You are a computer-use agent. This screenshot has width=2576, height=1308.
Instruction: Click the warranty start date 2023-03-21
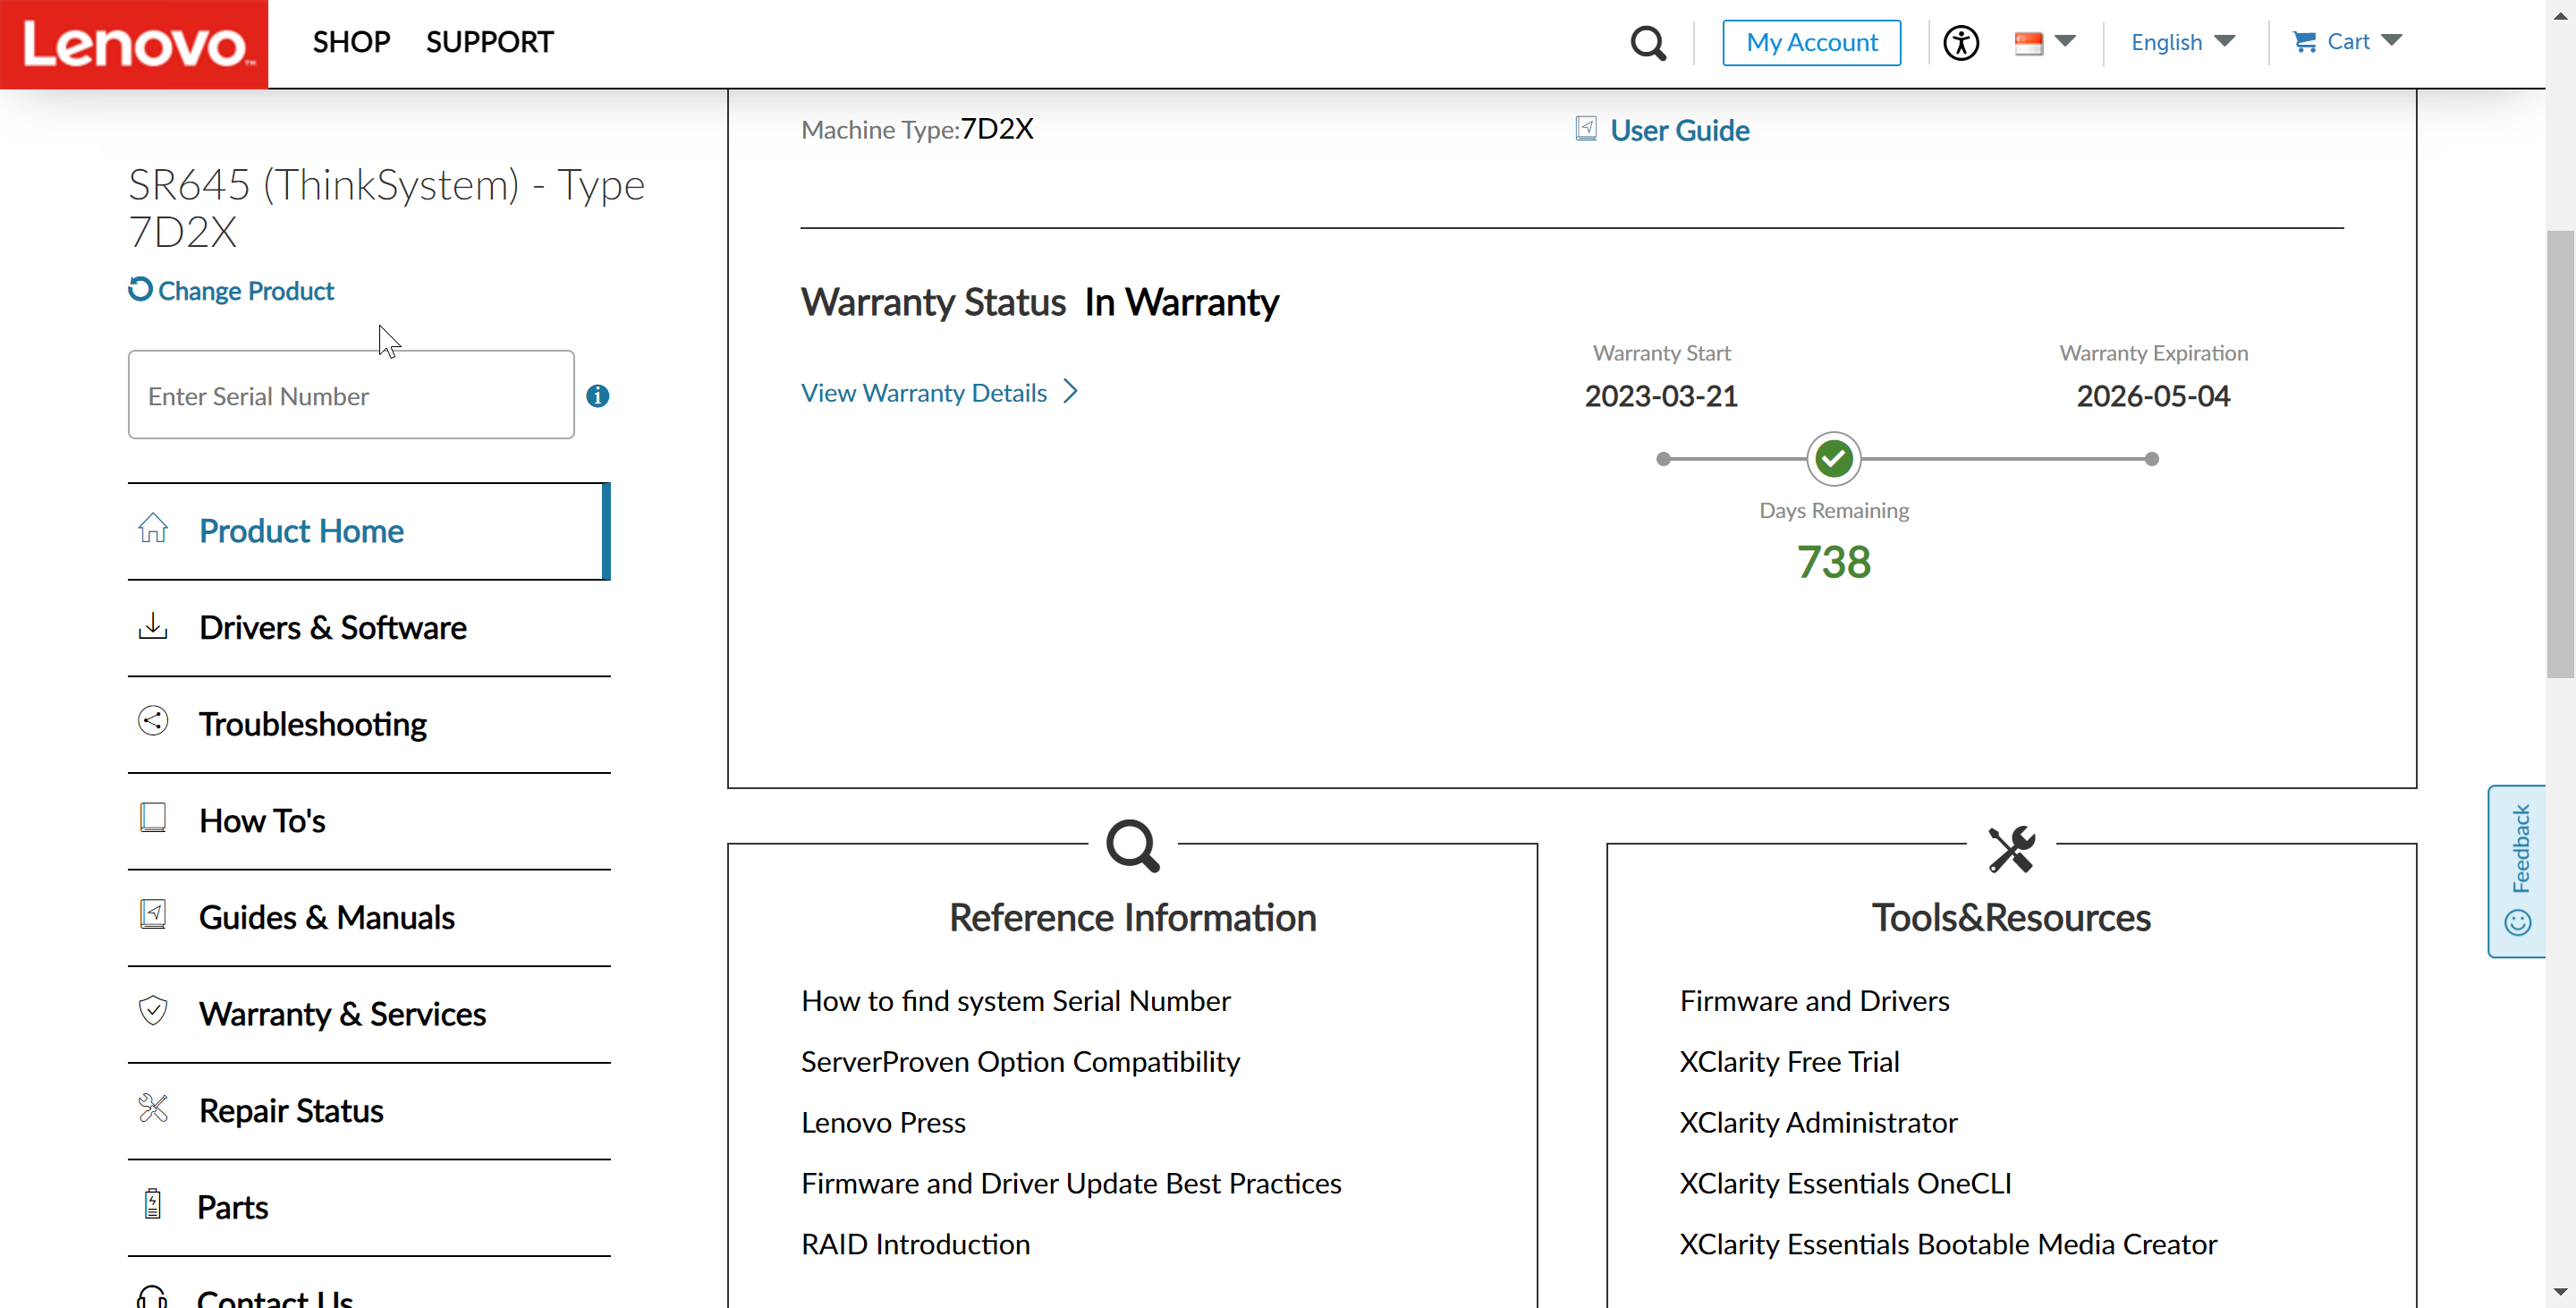pos(1661,396)
